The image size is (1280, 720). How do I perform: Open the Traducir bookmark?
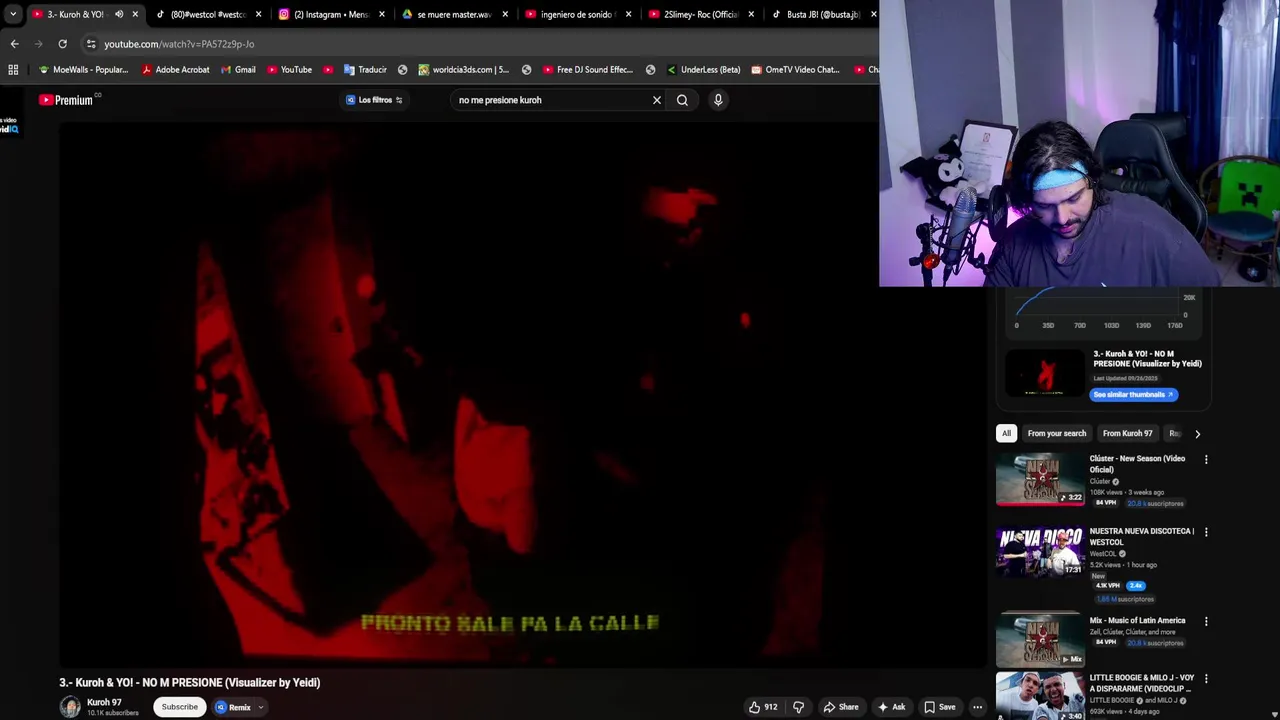(x=365, y=70)
